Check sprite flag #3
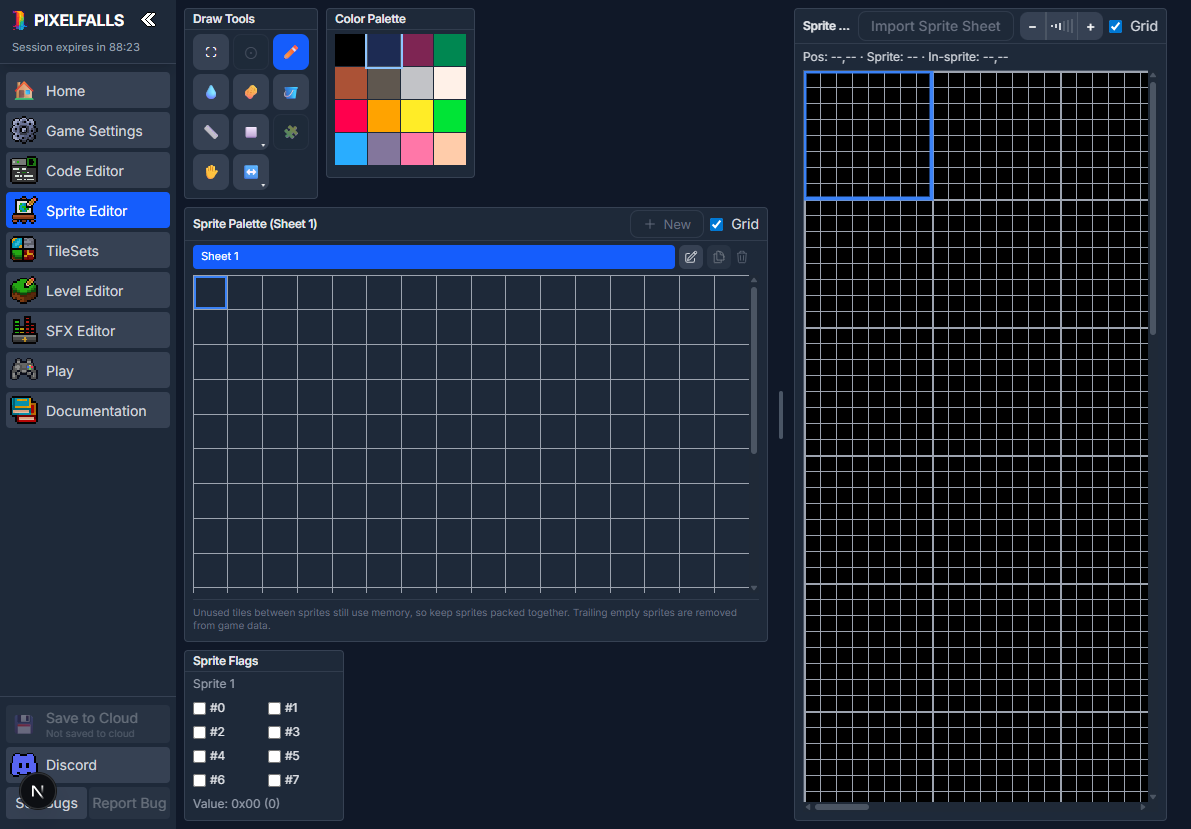The height and width of the screenshot is (829, 1191). point(274,732)
